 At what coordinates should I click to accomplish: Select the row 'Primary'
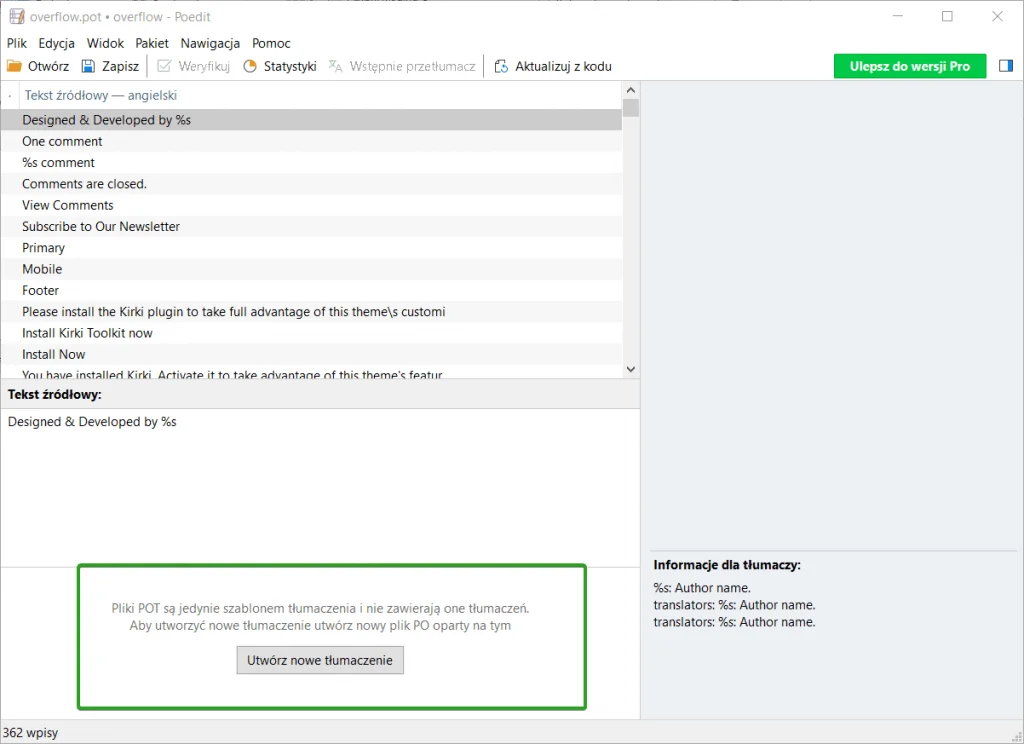tap(312, 248)
